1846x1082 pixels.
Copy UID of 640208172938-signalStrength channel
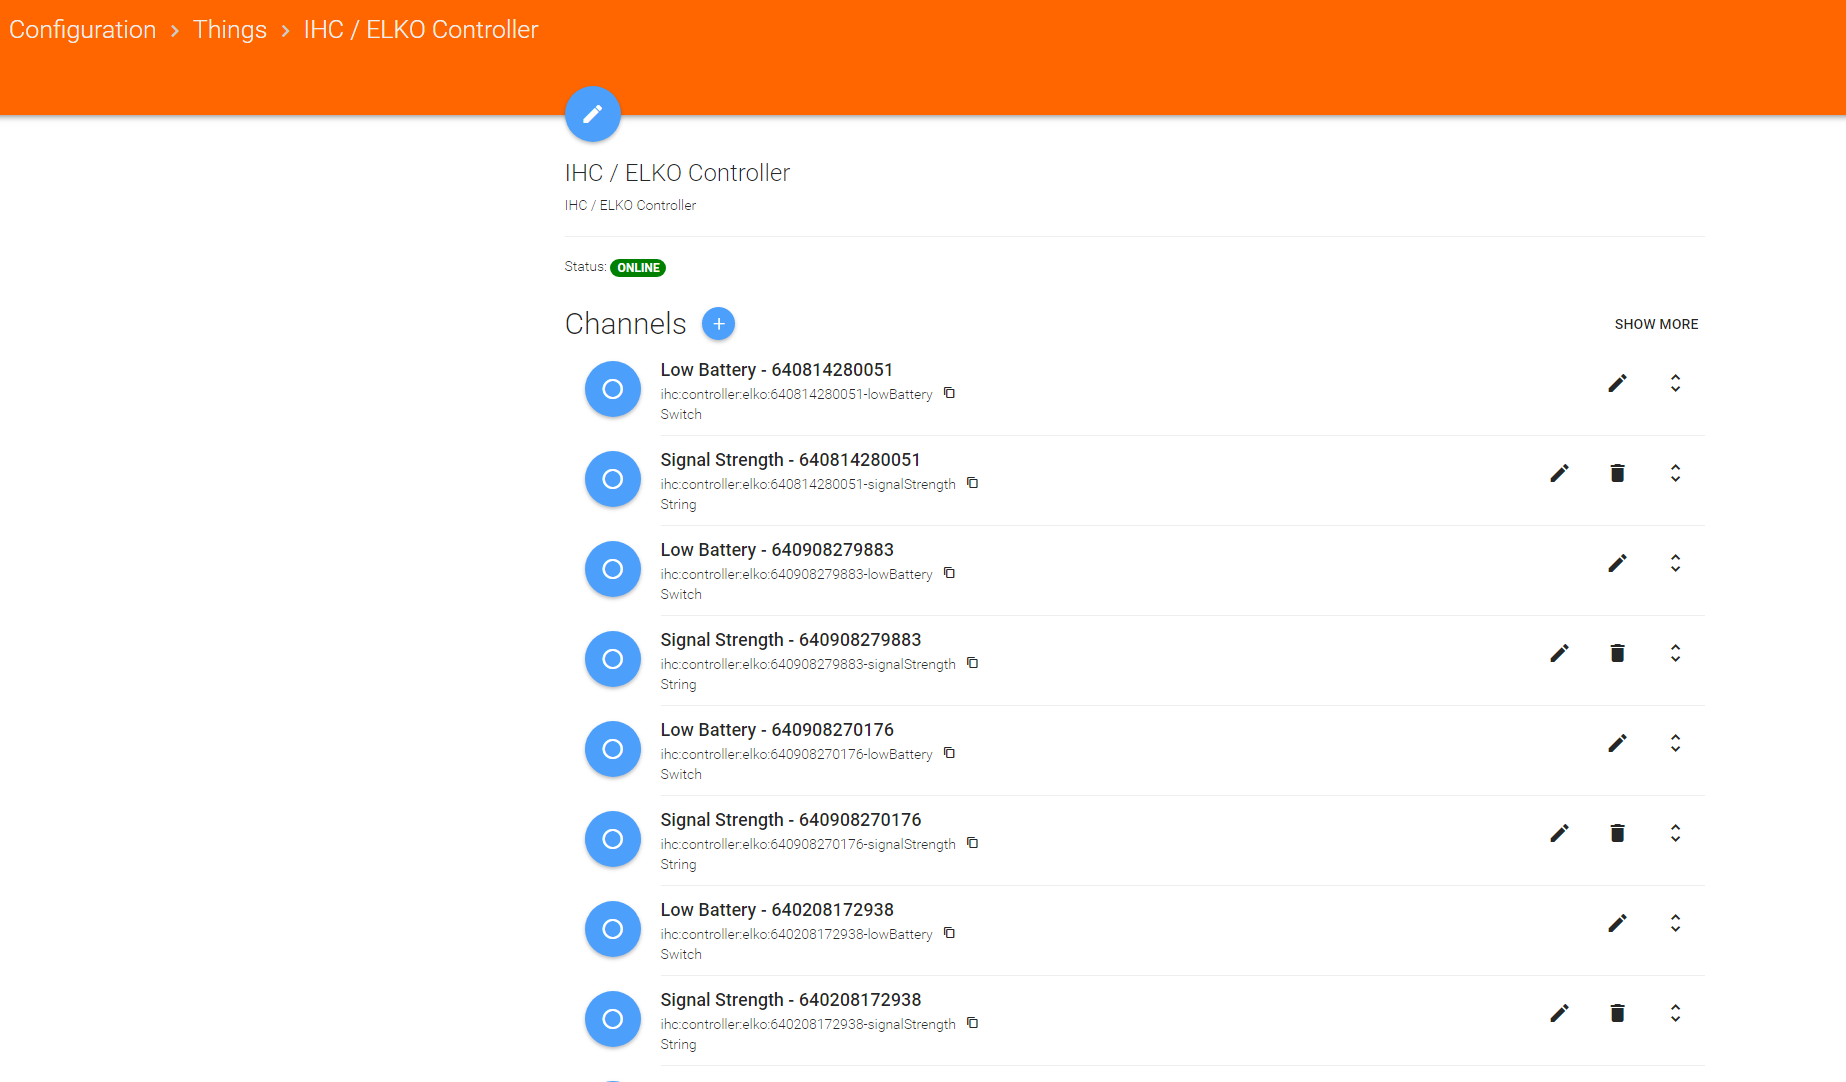972,1023
